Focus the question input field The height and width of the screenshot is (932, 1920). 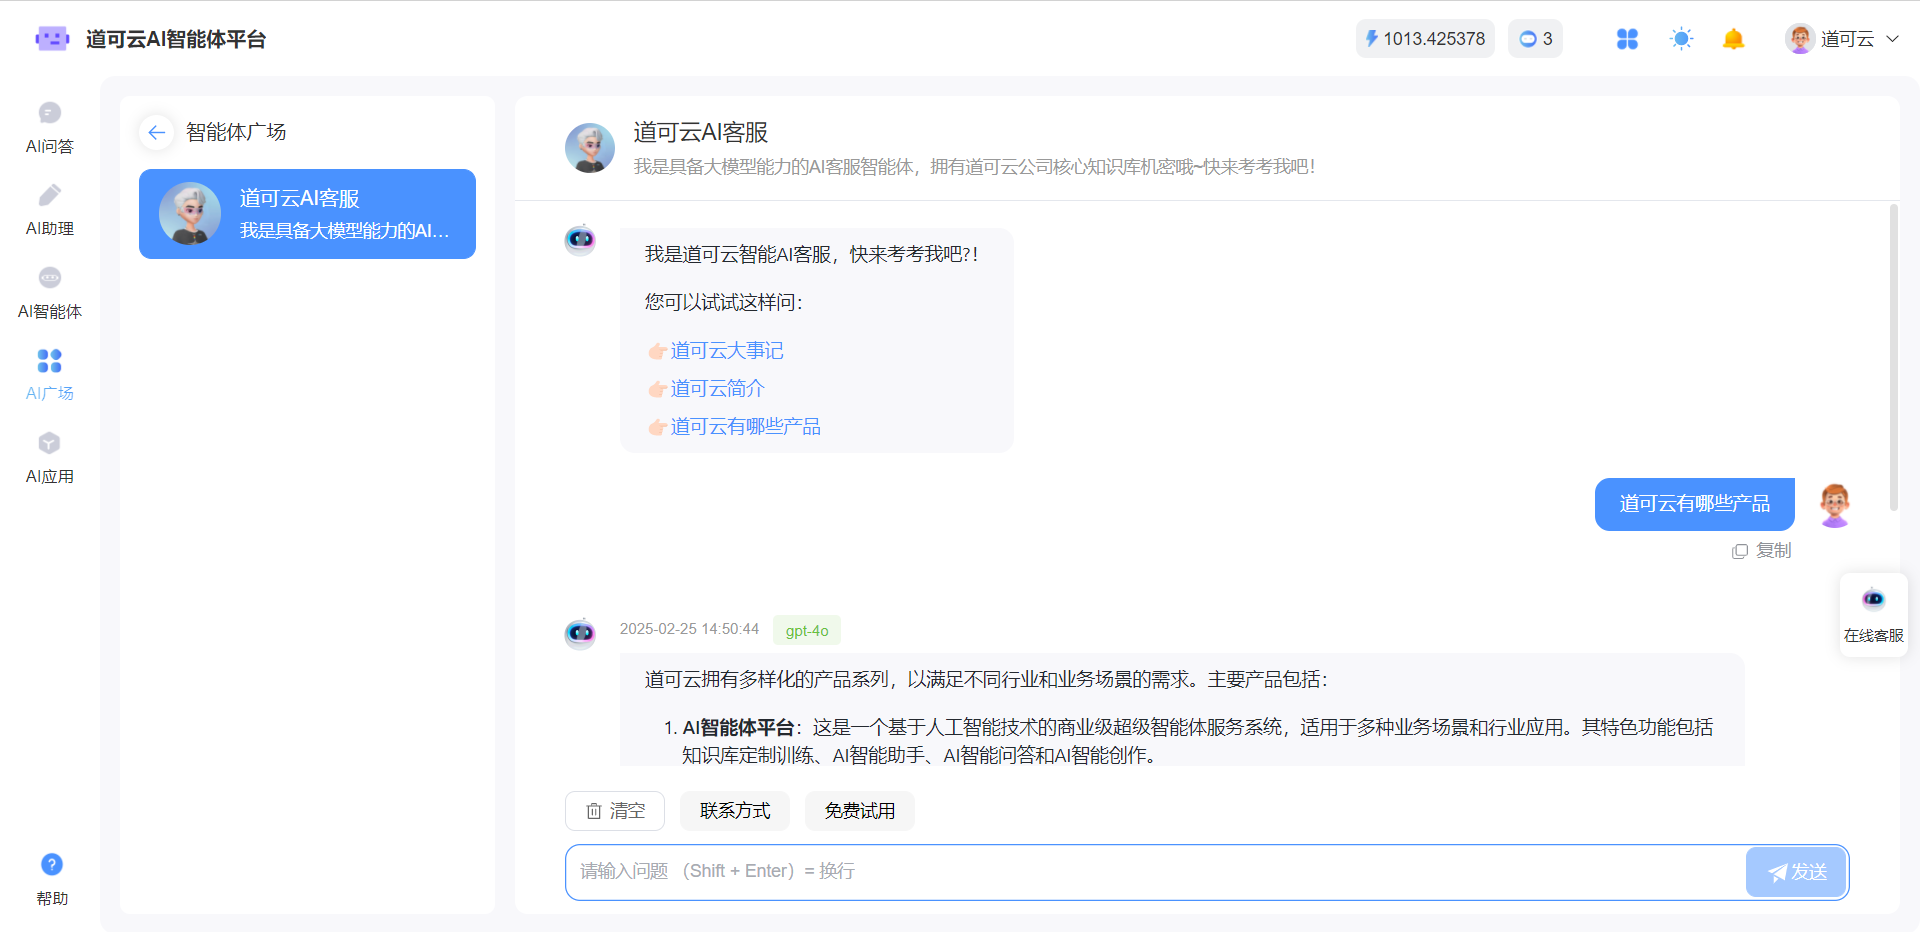click(1150, 872)
